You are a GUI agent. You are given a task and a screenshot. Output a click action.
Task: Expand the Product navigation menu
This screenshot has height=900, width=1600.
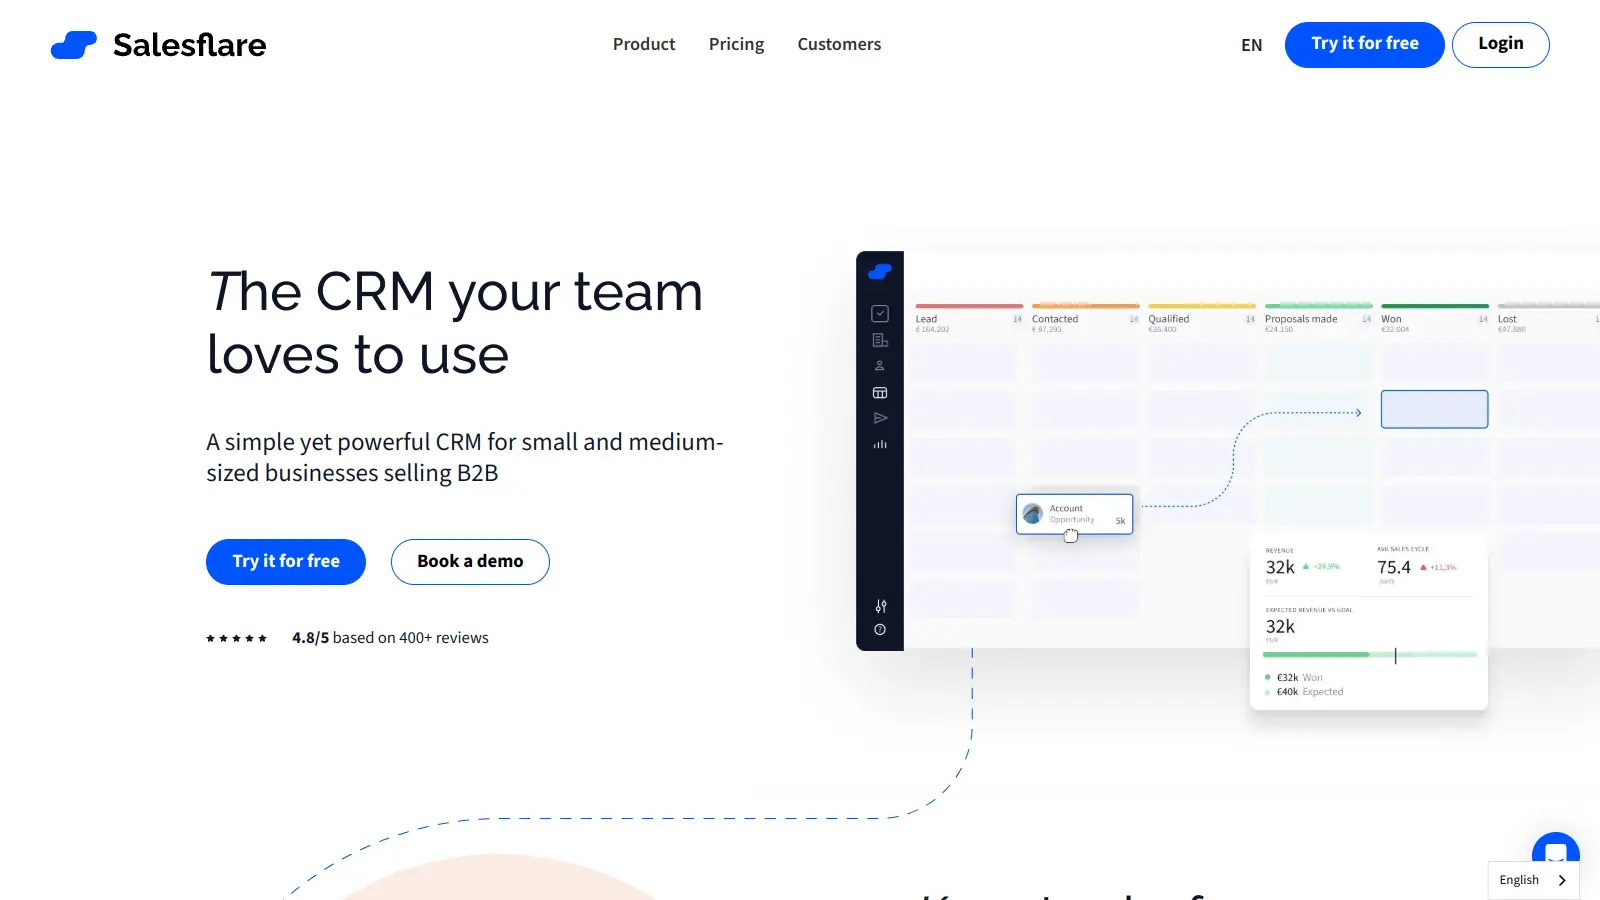click(x=644, y=44)
